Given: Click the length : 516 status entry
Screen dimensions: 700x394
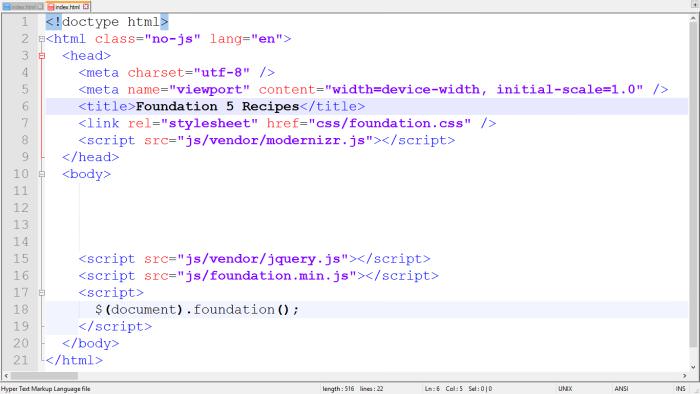Looking at the screenshot, I should 338,389.
